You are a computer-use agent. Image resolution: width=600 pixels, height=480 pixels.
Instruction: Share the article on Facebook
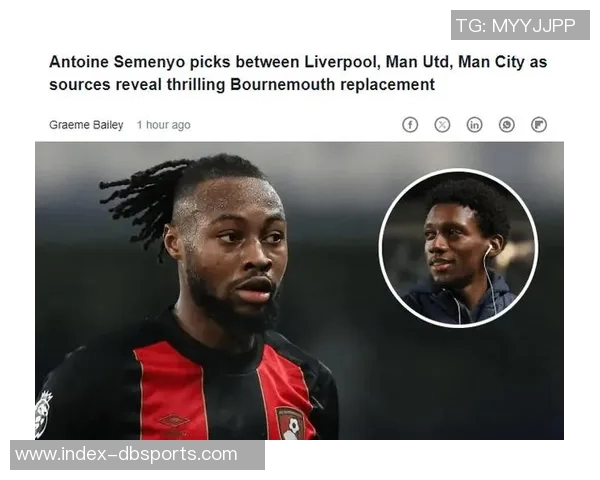[x=410, y=125]
